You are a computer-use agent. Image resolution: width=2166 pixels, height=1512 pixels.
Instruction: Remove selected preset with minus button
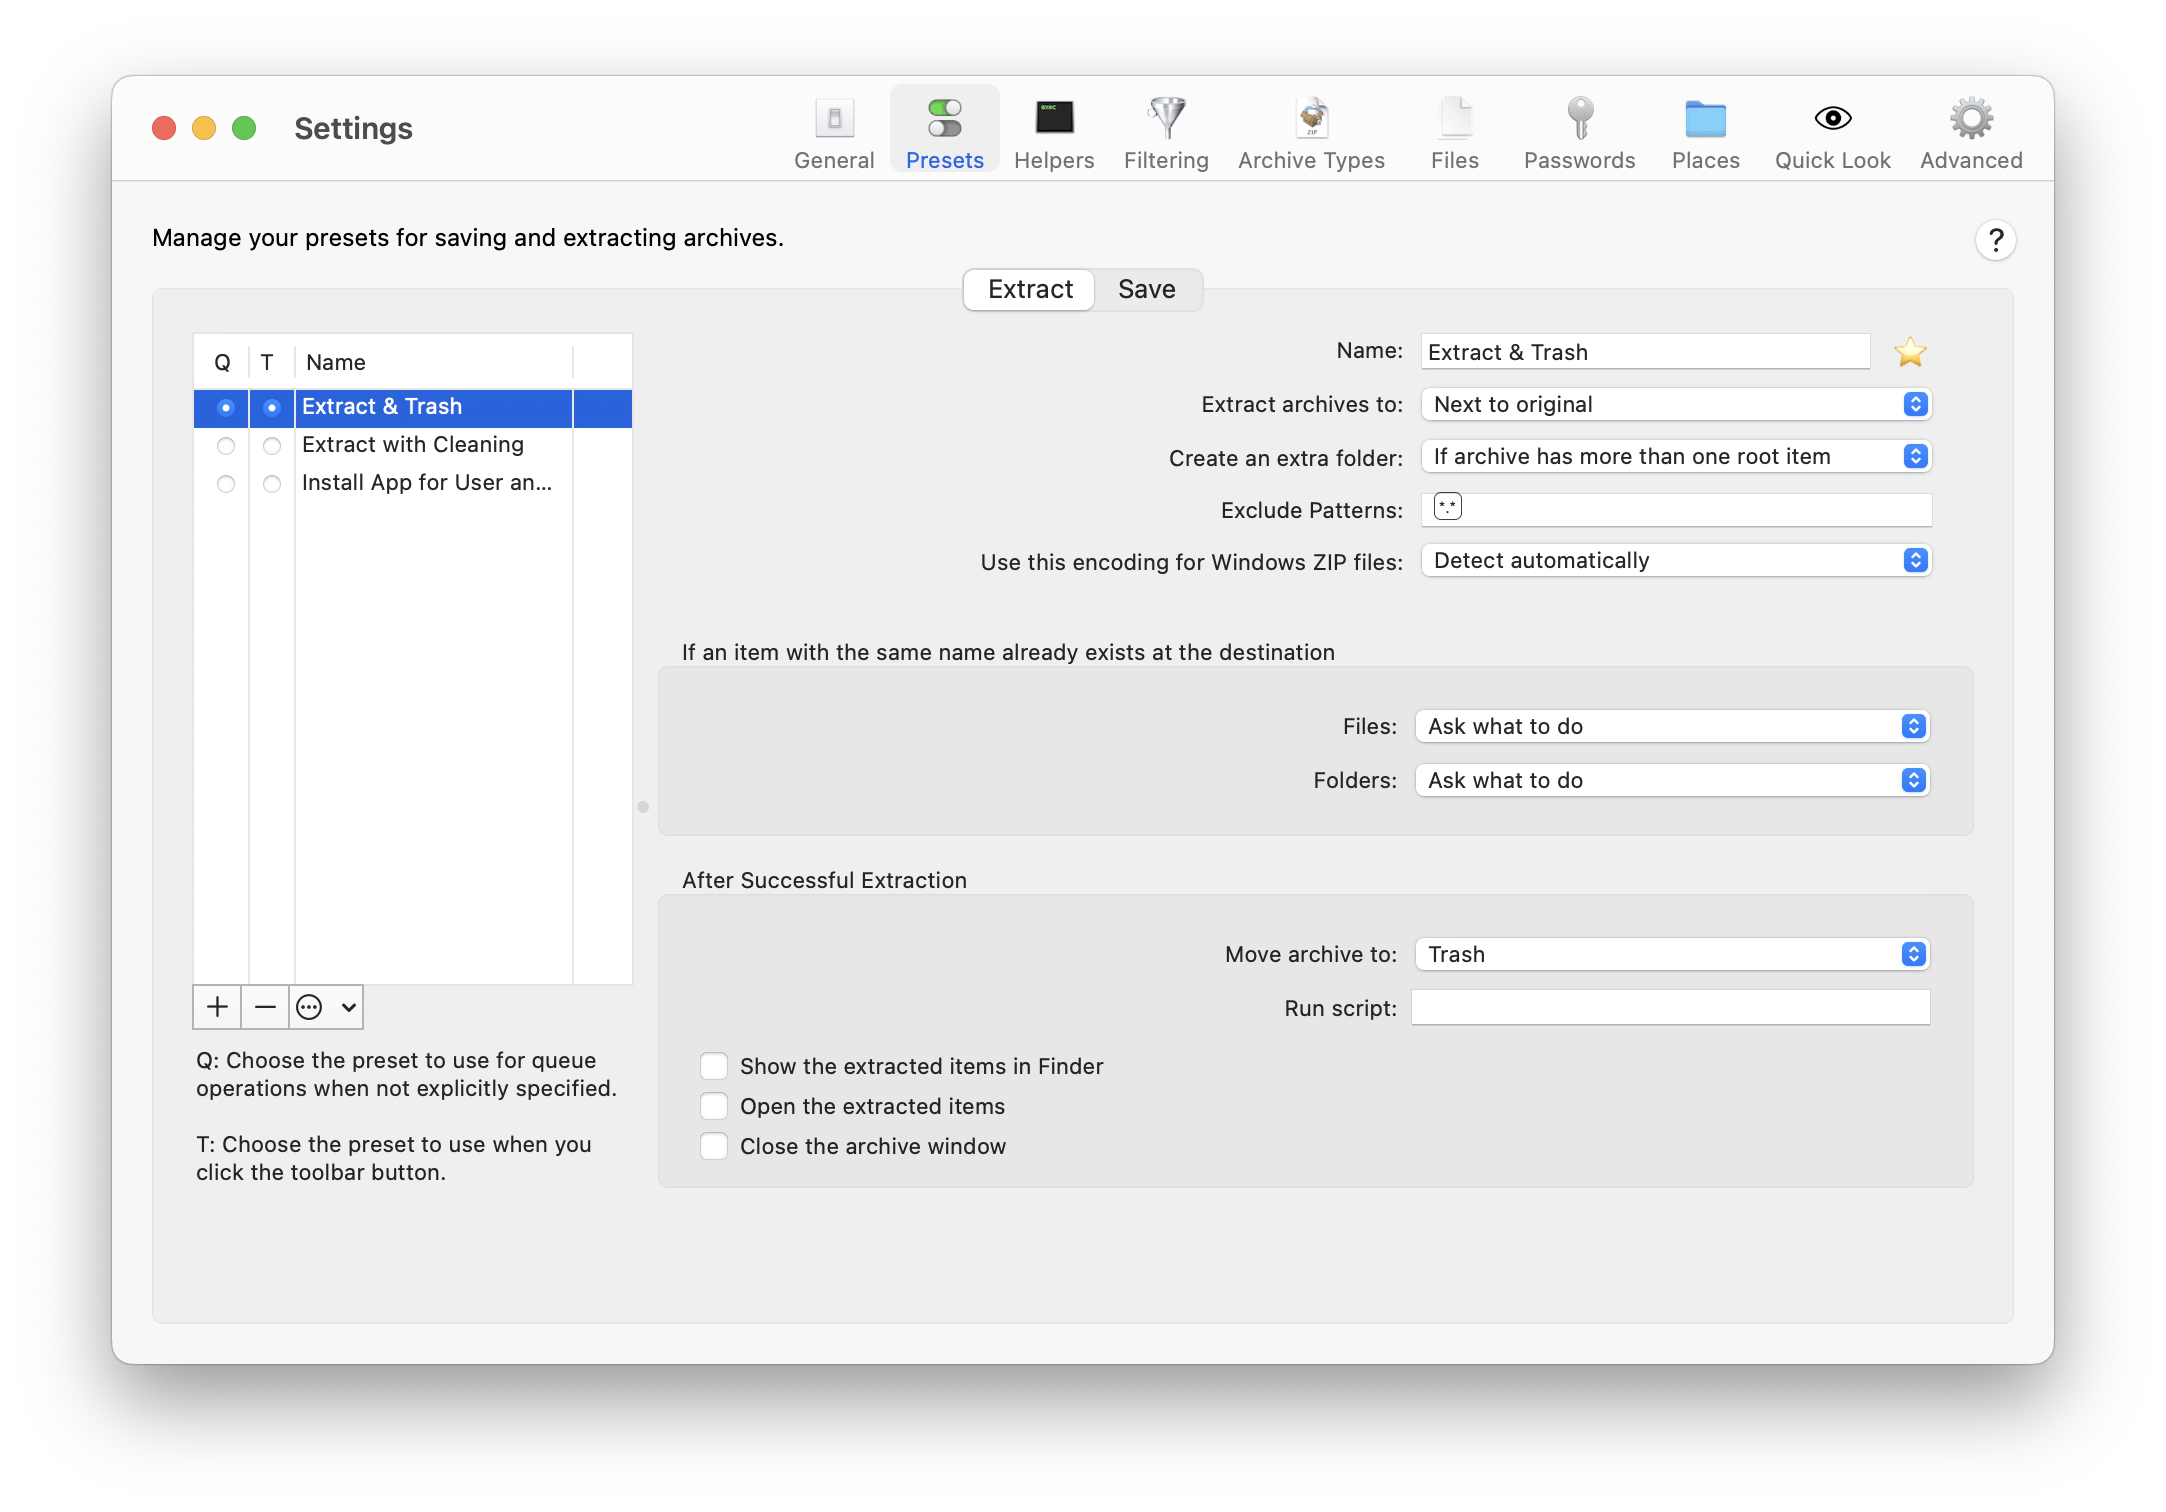coord(265,1007)
